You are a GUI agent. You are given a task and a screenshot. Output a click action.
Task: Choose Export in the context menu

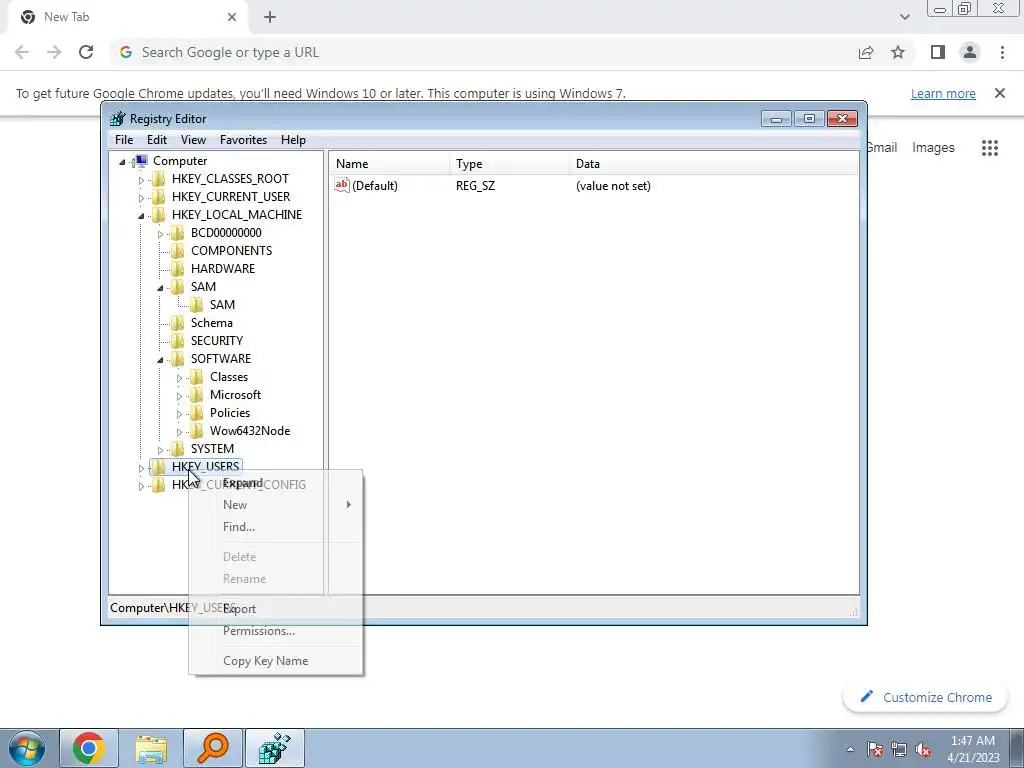click(x=276, y=609)
